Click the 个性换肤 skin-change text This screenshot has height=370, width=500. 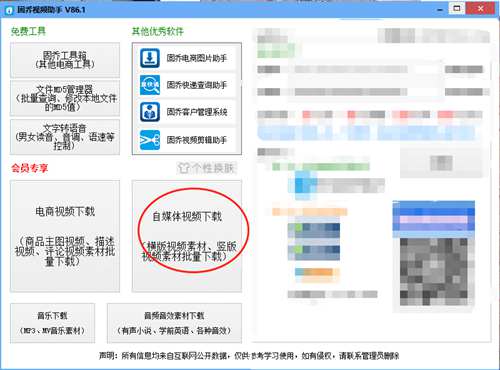coord(213,168)
